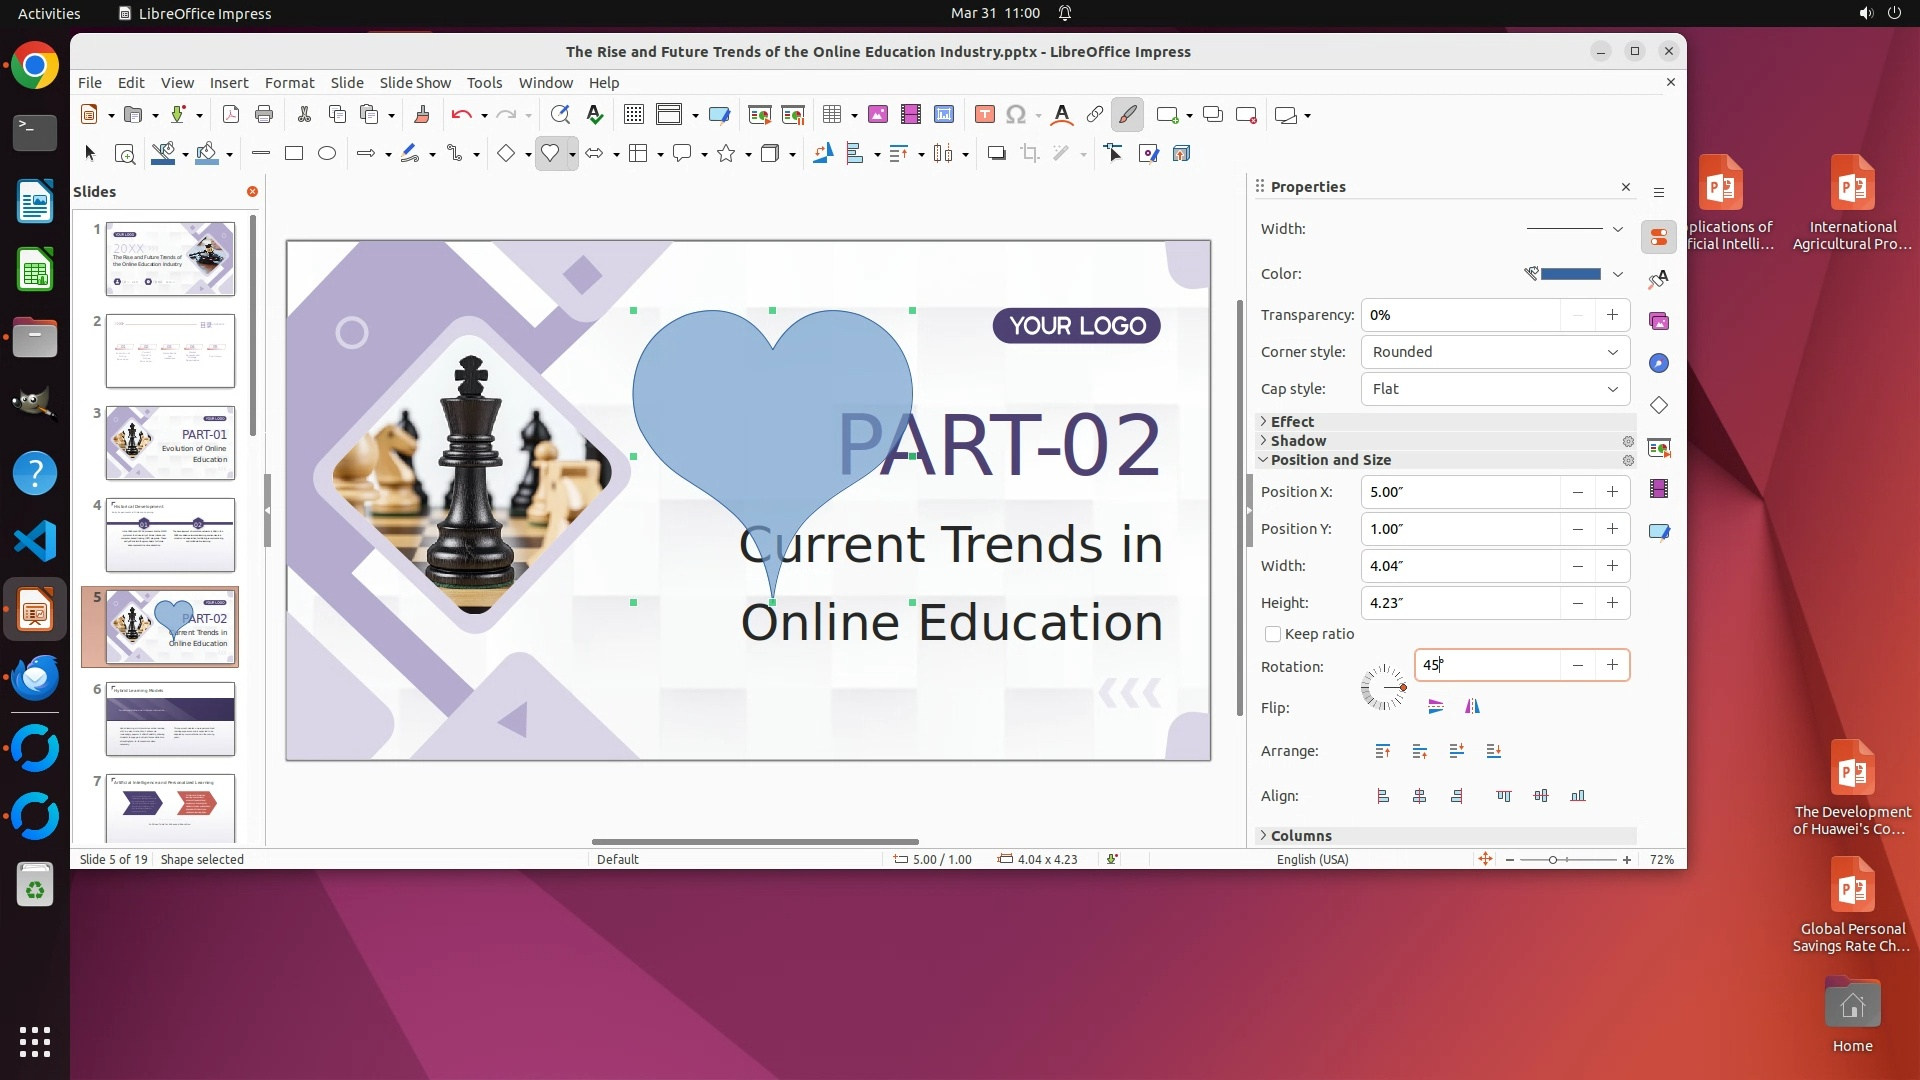Select slide 3 thumbnail
The height and width of the screenshot is (1080, 1920).
170,442
